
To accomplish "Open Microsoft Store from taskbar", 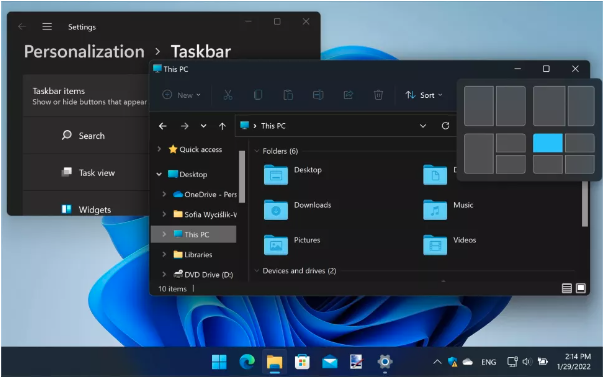I will pyautogui.click(x=302, y=362).
